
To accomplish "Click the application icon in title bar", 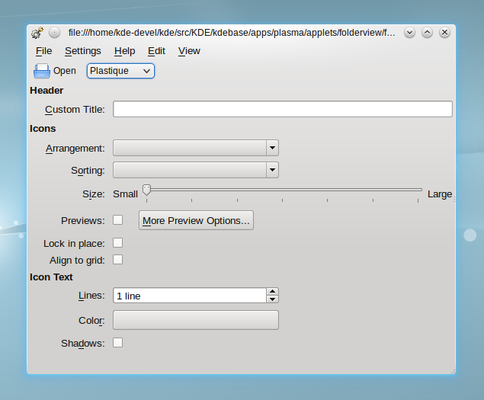I will coord(37,33).
